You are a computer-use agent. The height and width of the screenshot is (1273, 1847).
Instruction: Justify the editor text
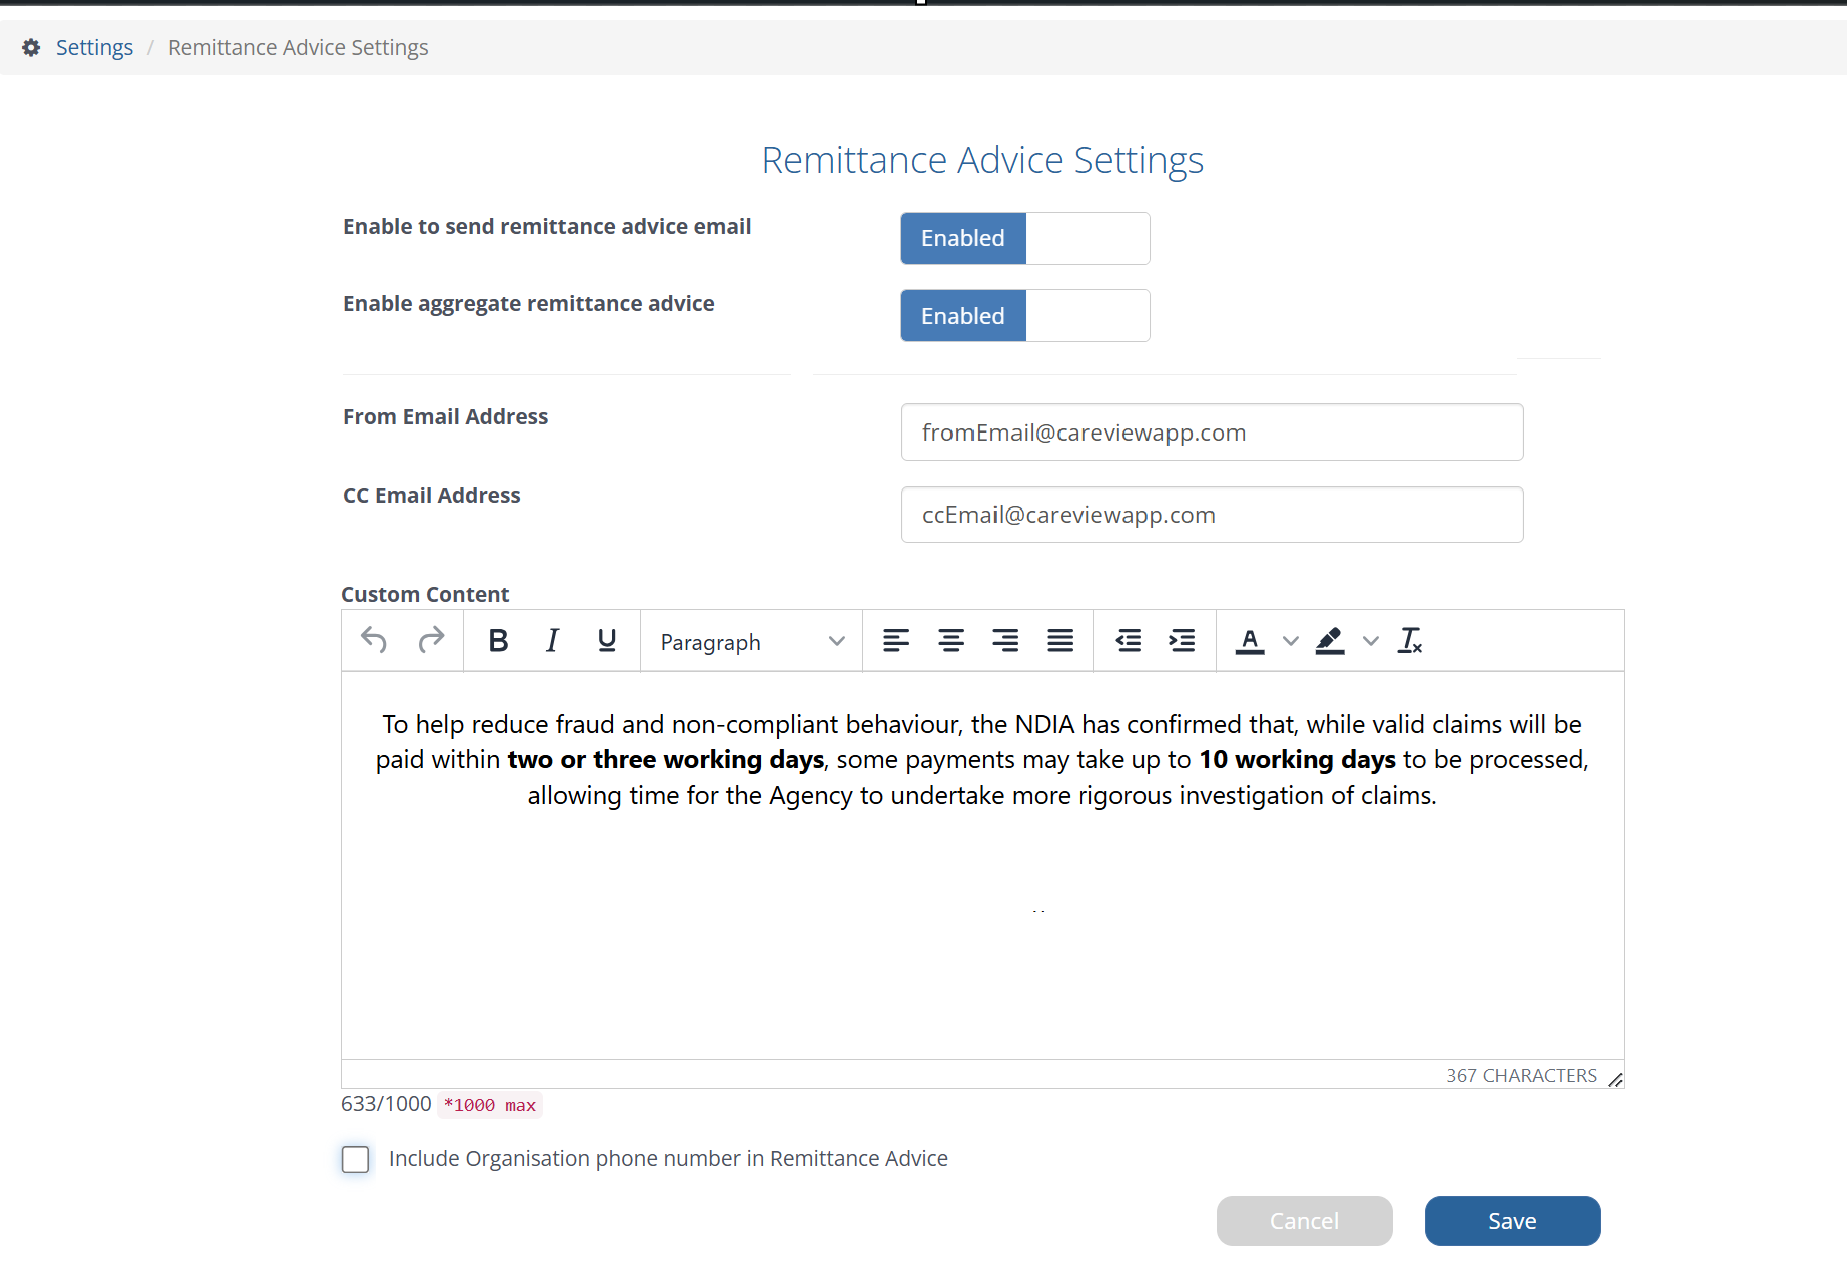coord(1060,640)
